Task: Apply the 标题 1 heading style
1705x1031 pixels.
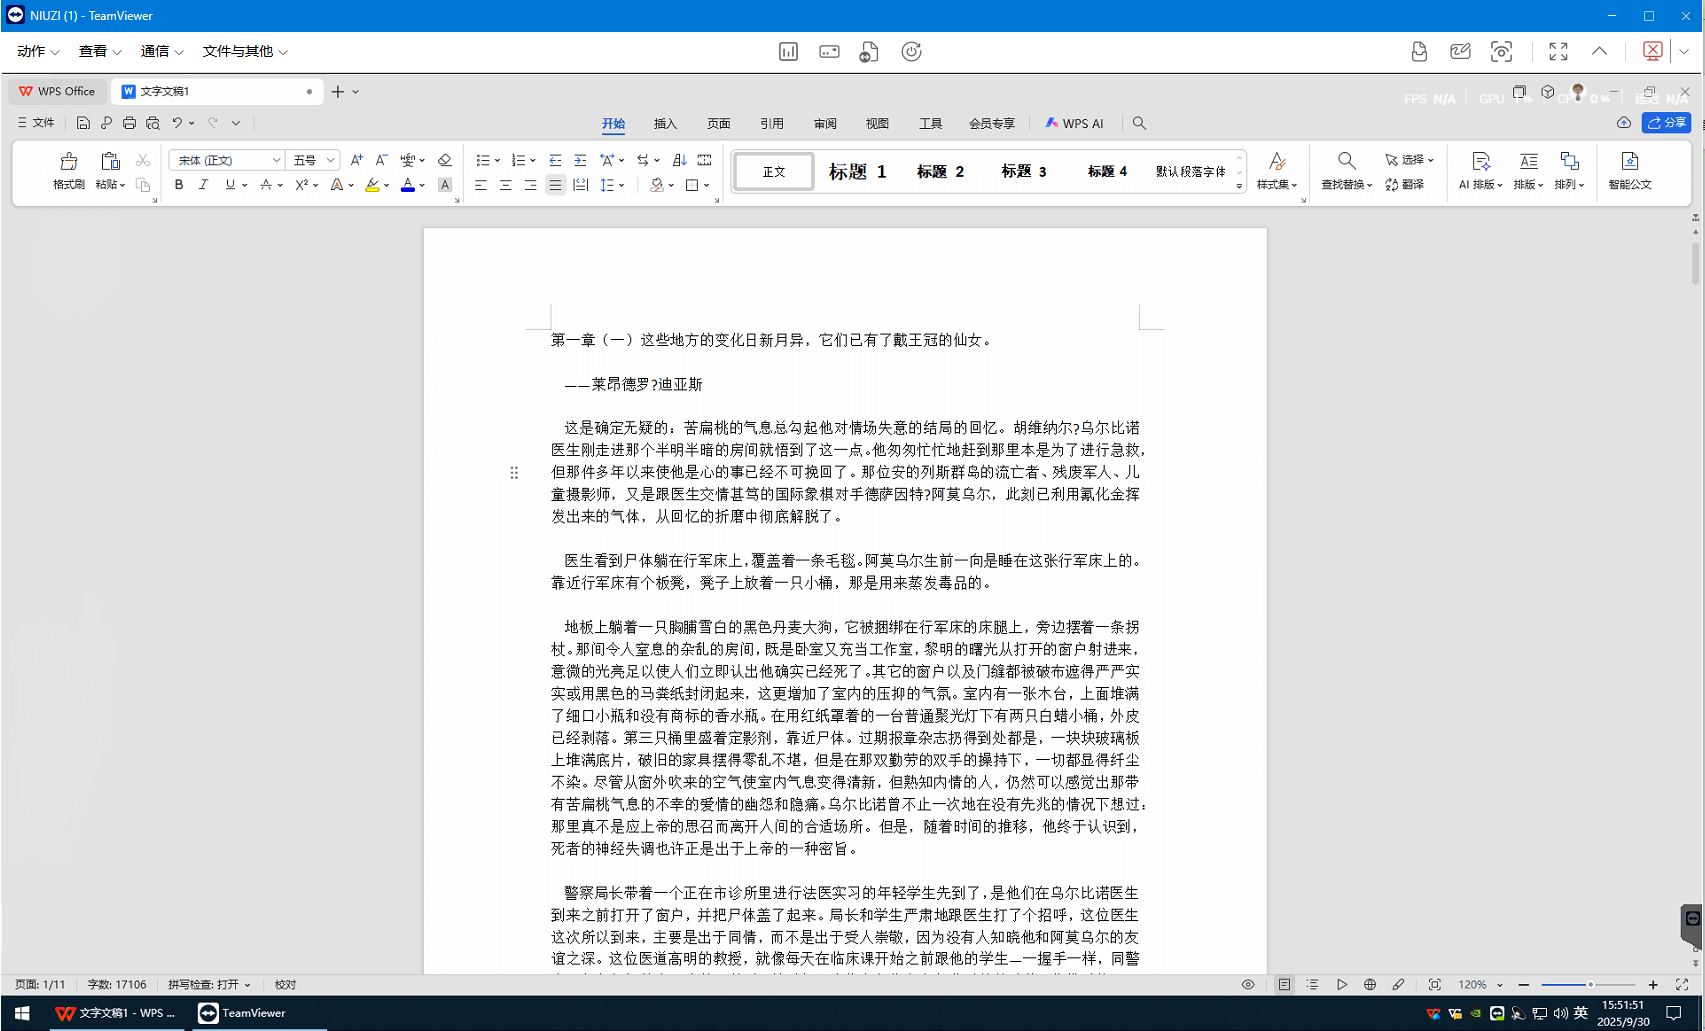Action: point(857,172)
